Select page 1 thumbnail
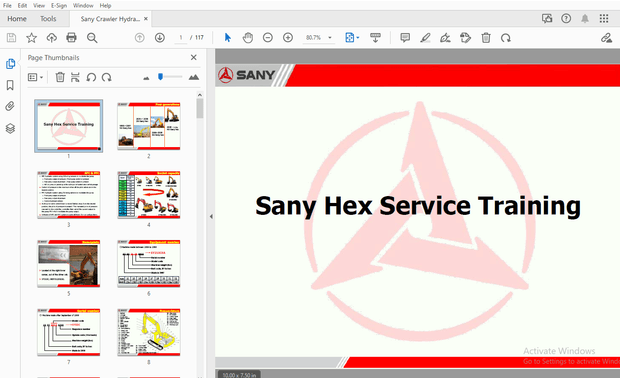Screen dimensions: 620x378 [68, 126]
